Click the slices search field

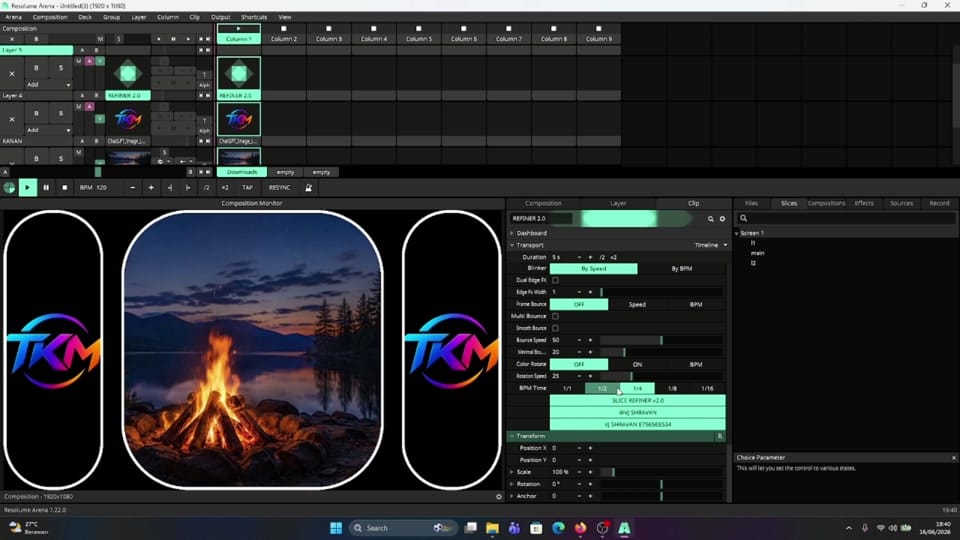click(x=845, y=219)
